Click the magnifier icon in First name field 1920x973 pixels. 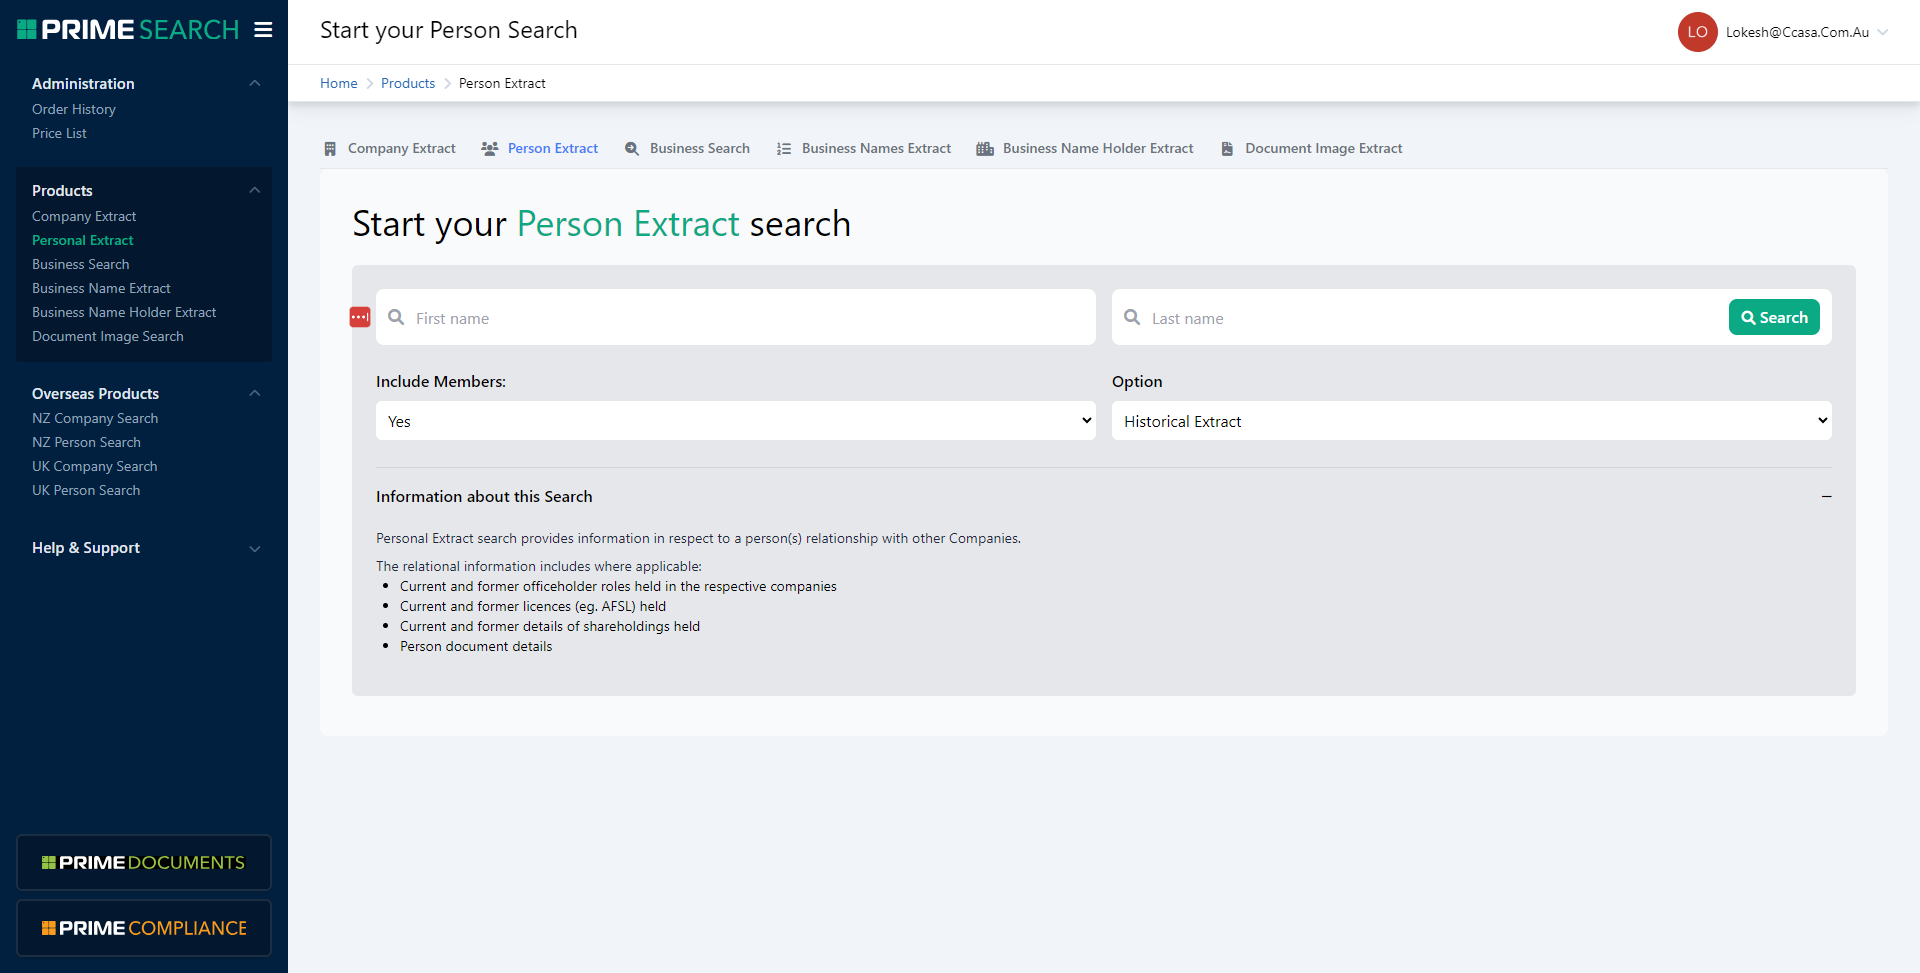pyautogui.click(x=396, y=317)
